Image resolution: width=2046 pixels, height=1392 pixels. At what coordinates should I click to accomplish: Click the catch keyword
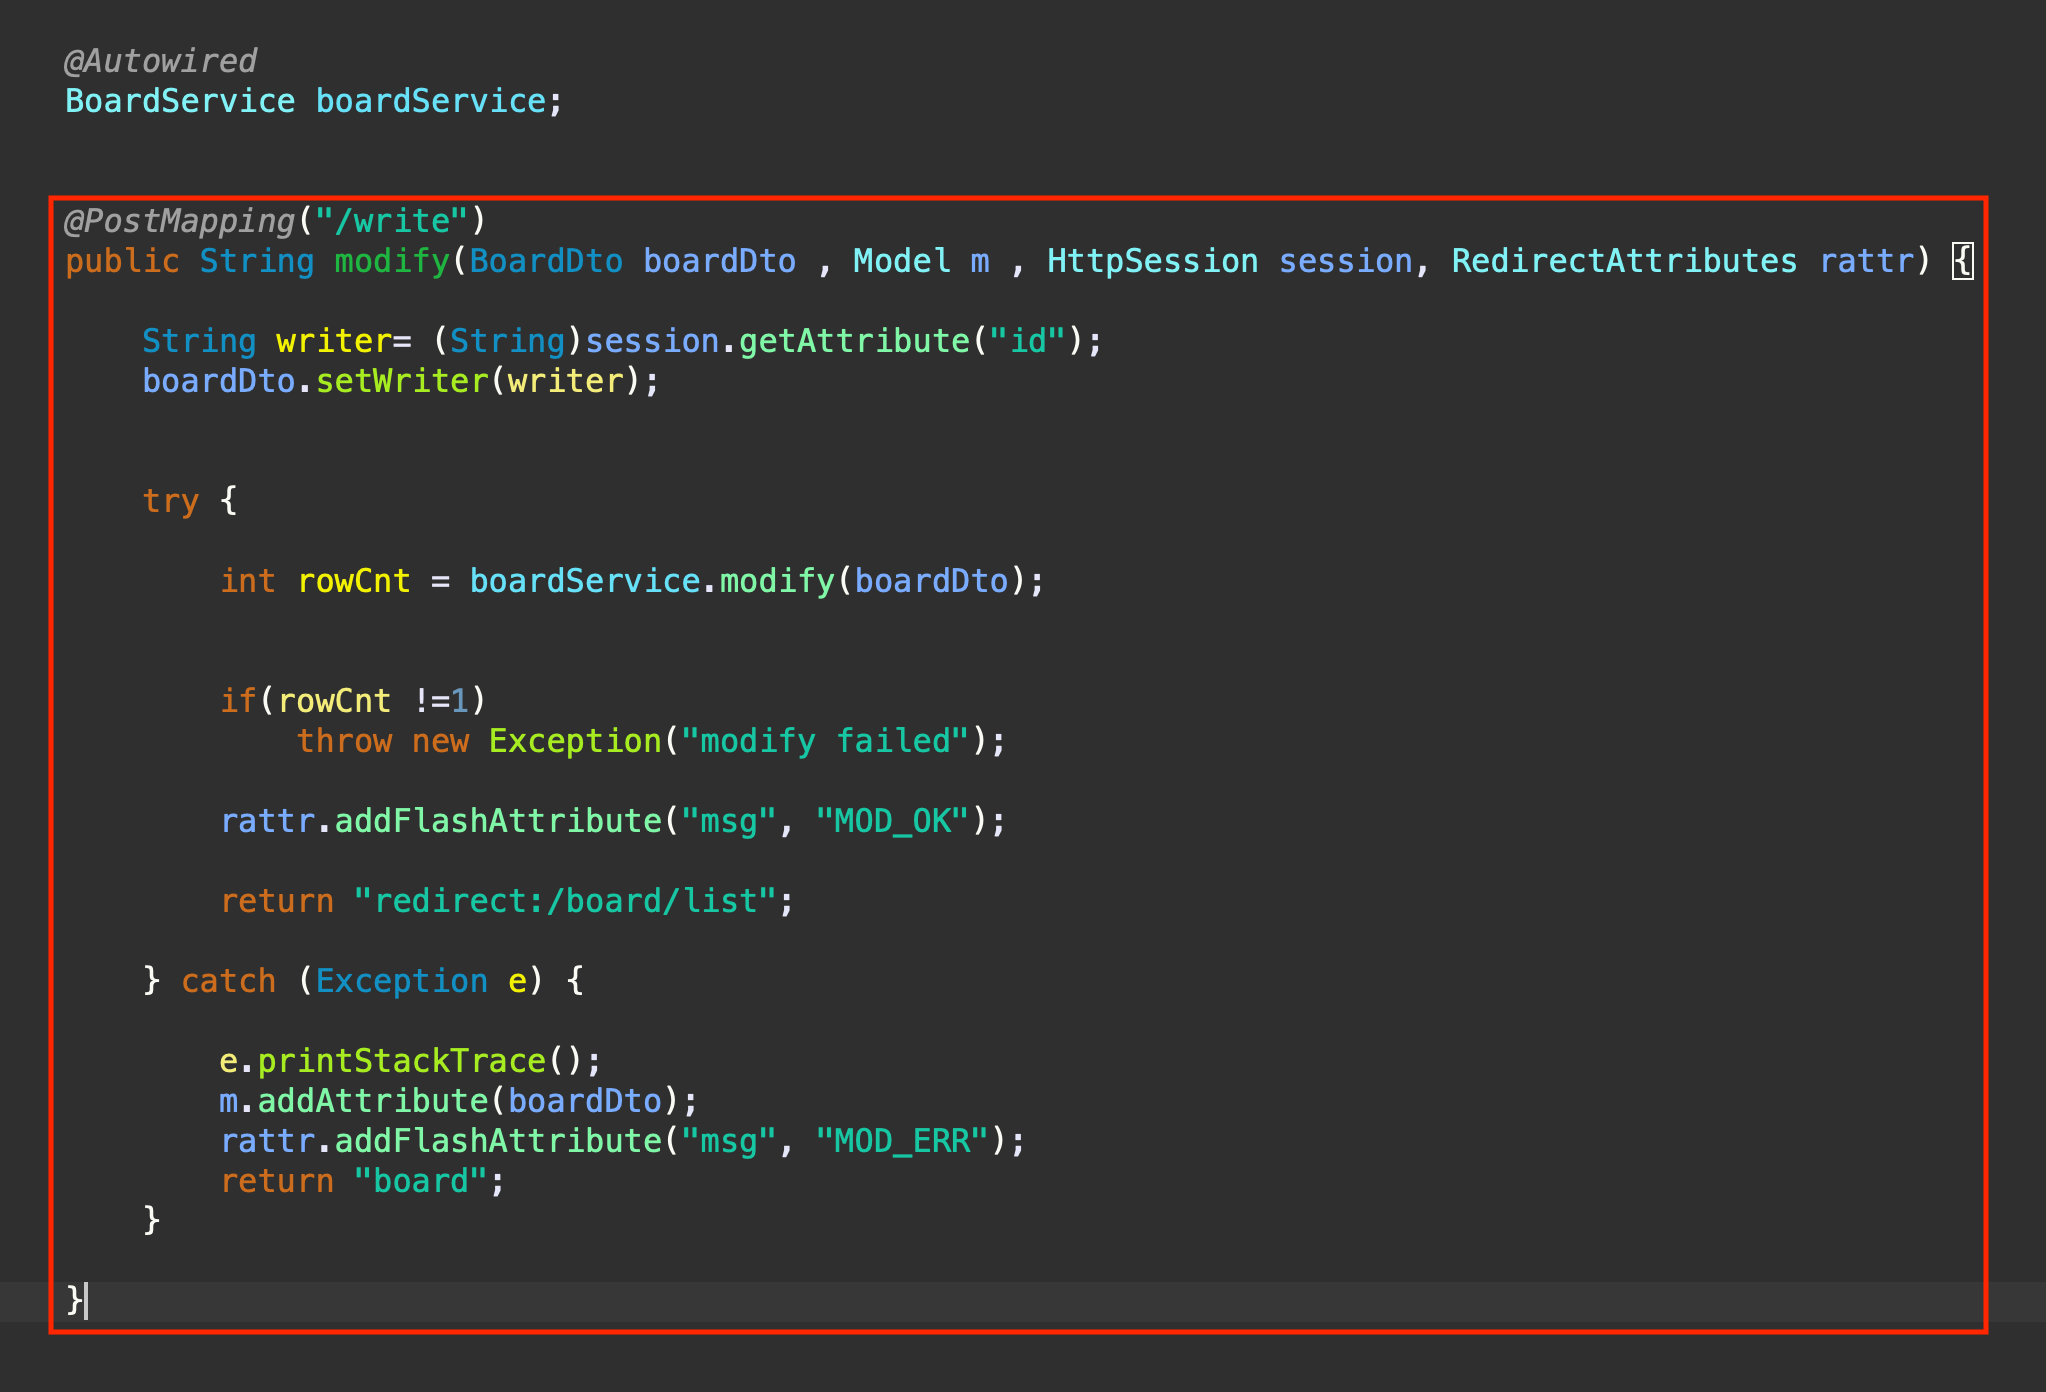pos(228,981)
